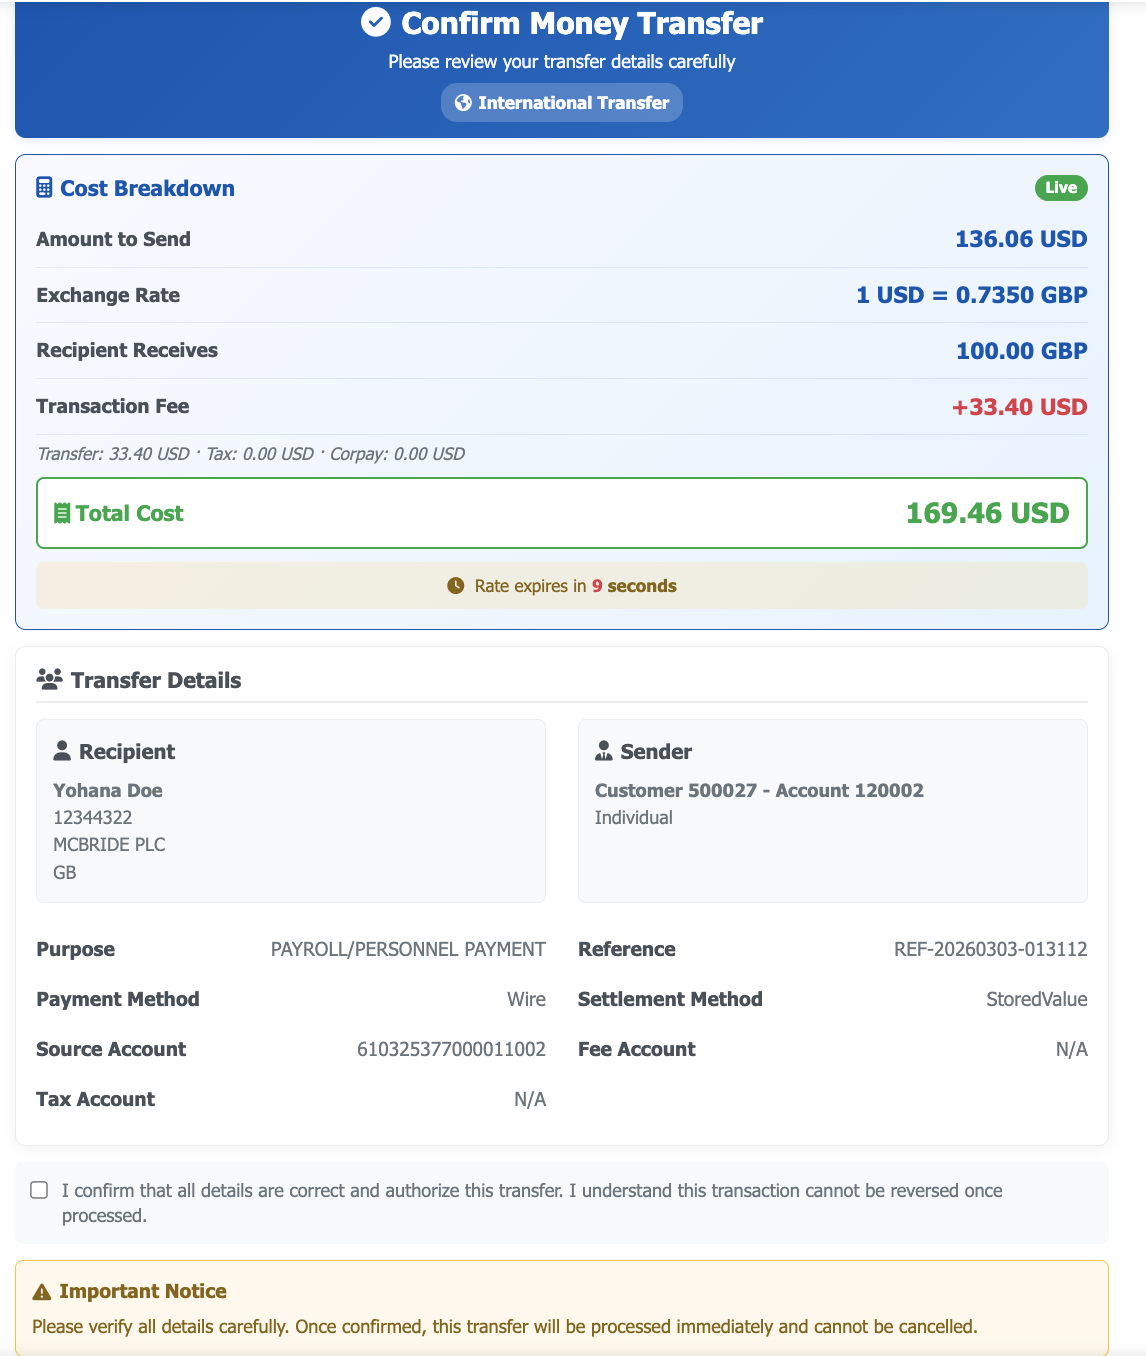Click the person icon beside Recipient heading
This screenshot has width=1146, height=1356.
coord(62,751)
